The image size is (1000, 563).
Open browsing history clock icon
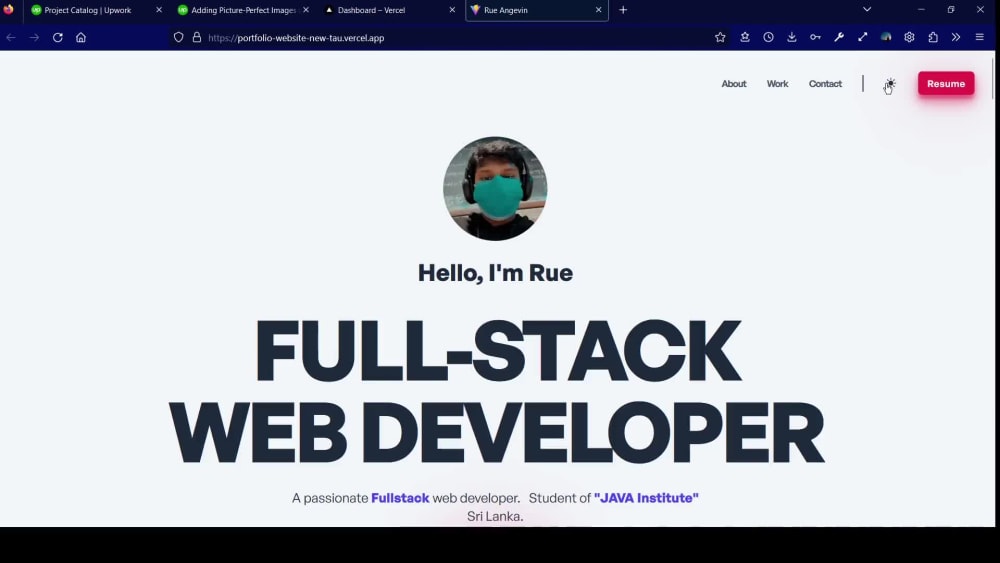click(x=768, y=38)
